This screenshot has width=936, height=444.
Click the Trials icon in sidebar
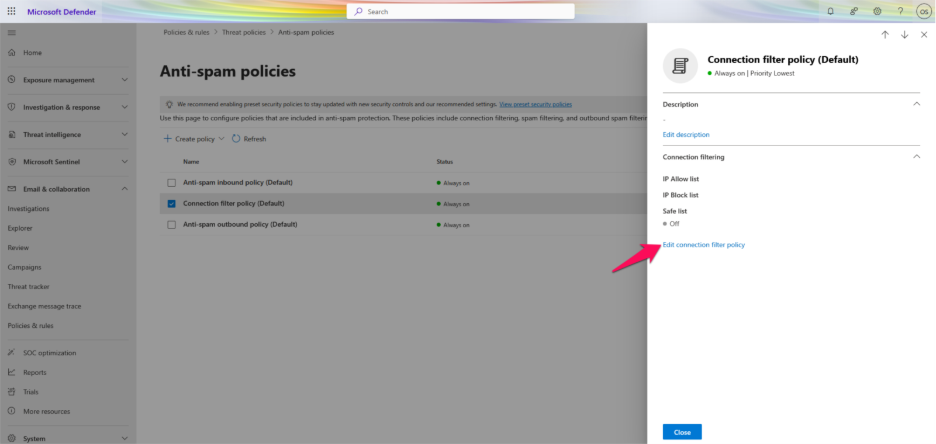(x=12, y=392)
